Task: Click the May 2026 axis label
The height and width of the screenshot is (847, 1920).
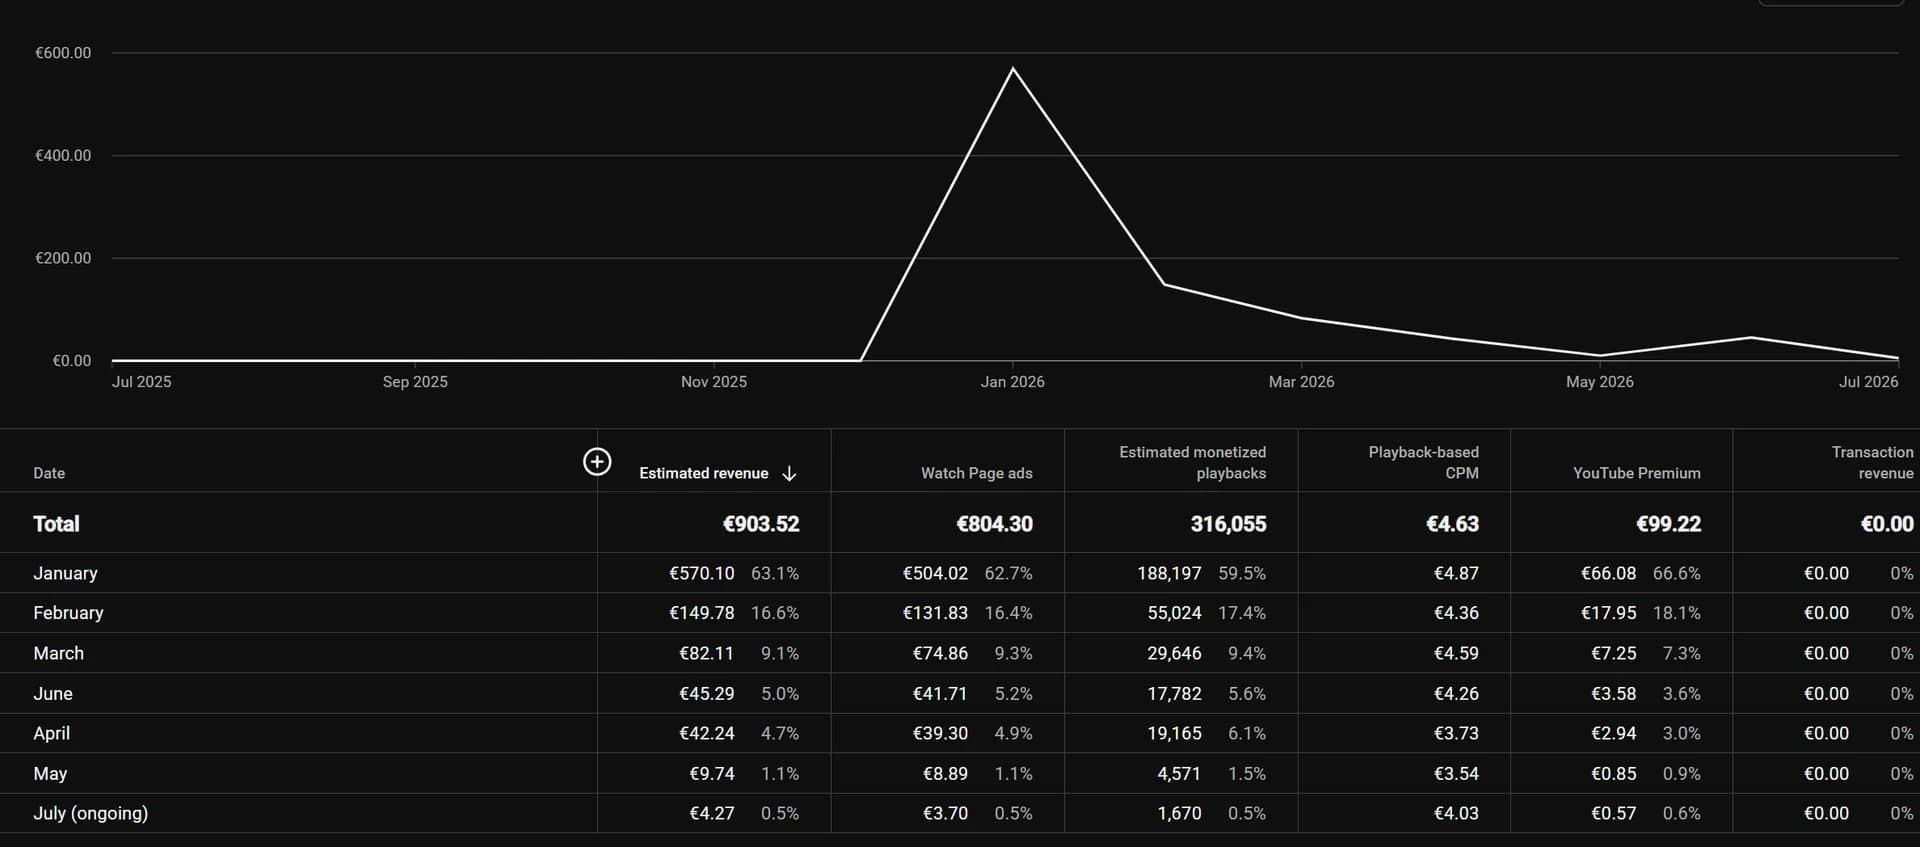Action: (1599, 382)
